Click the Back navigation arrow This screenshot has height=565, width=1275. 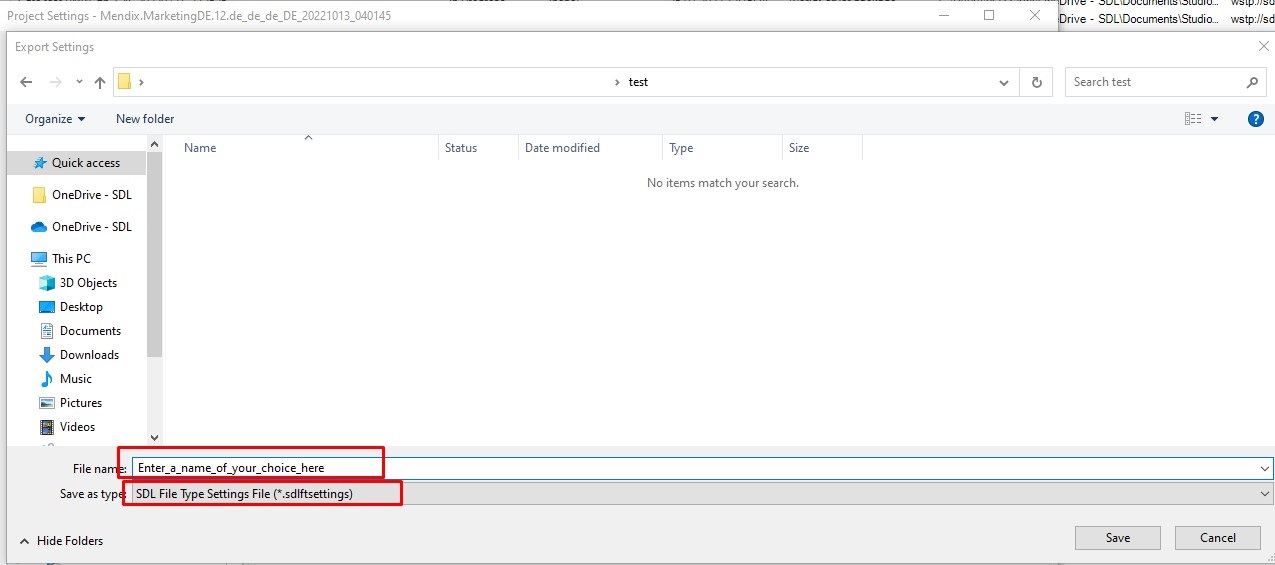[26, 82]
